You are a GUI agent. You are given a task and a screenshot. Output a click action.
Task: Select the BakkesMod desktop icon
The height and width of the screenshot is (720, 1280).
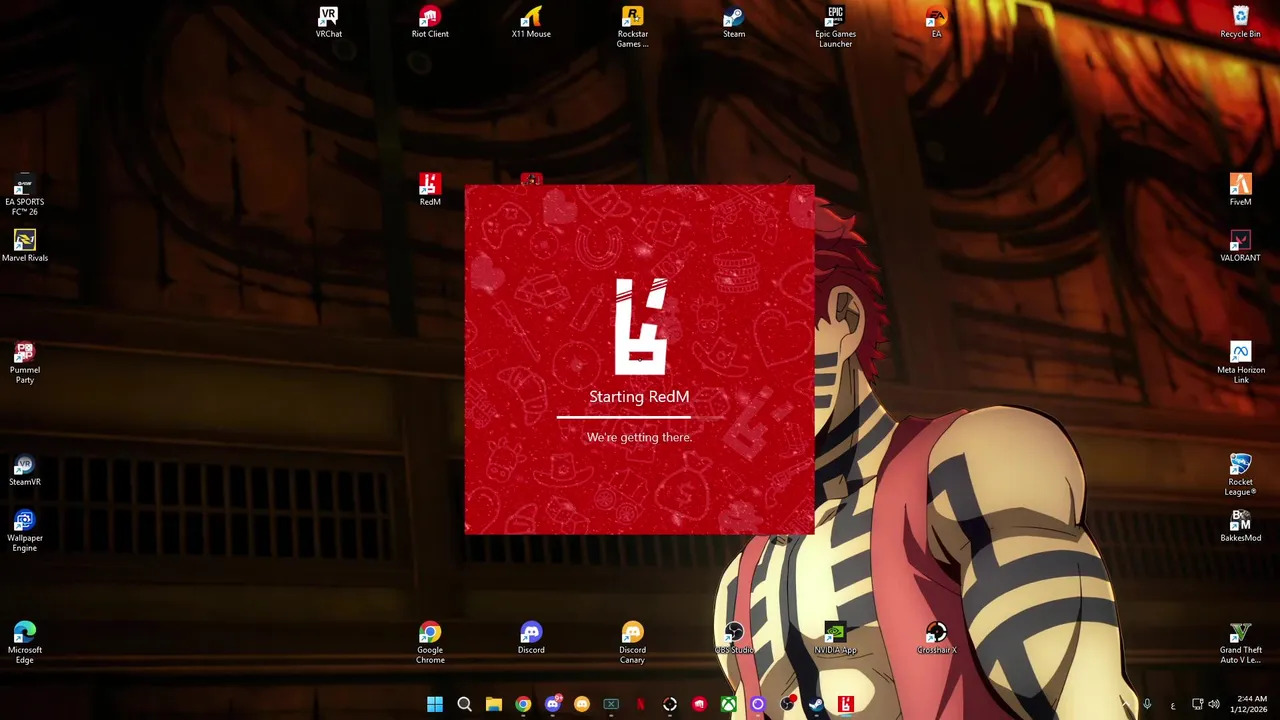coord(1240,527)
